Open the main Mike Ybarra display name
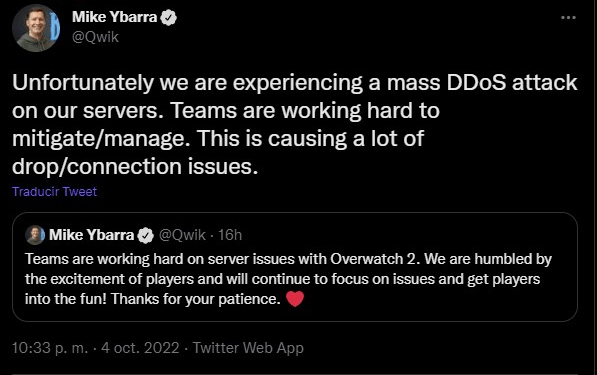597x375 pixels. [x=115, y=17]
